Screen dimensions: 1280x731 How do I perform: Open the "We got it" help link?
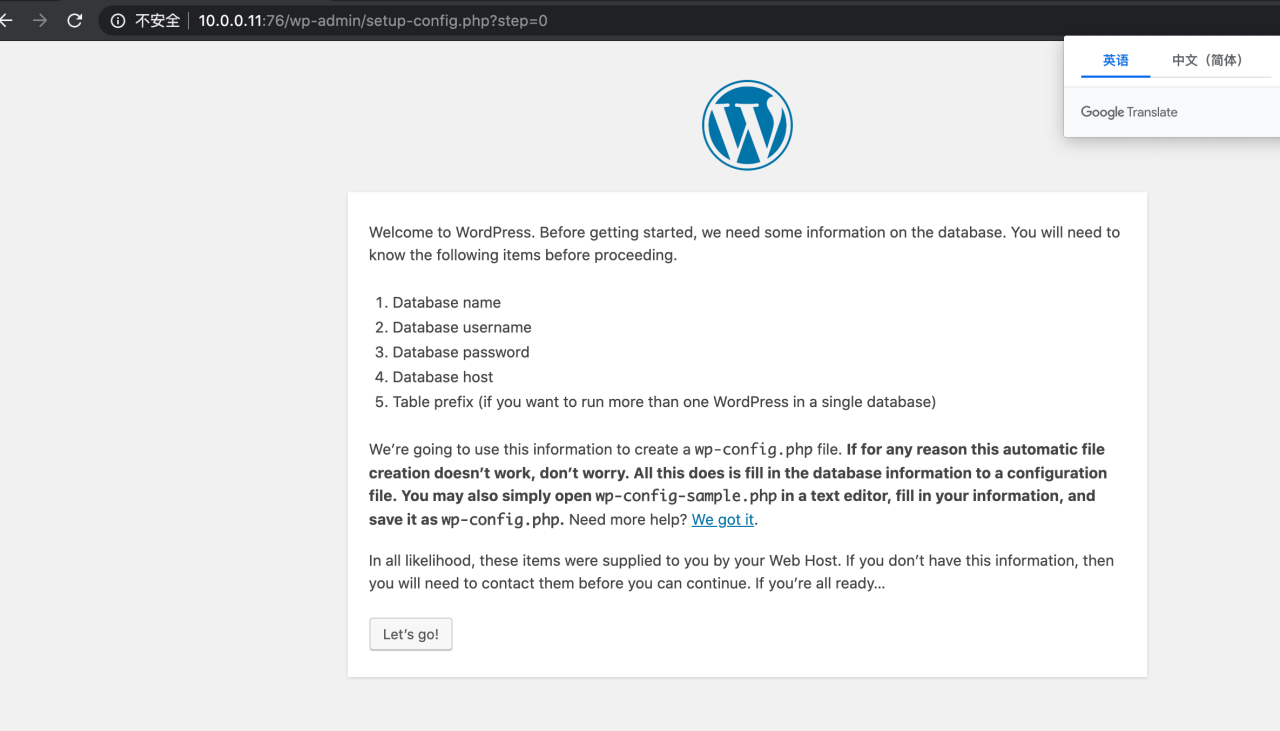pyautogui.click(x=723, y=519)
